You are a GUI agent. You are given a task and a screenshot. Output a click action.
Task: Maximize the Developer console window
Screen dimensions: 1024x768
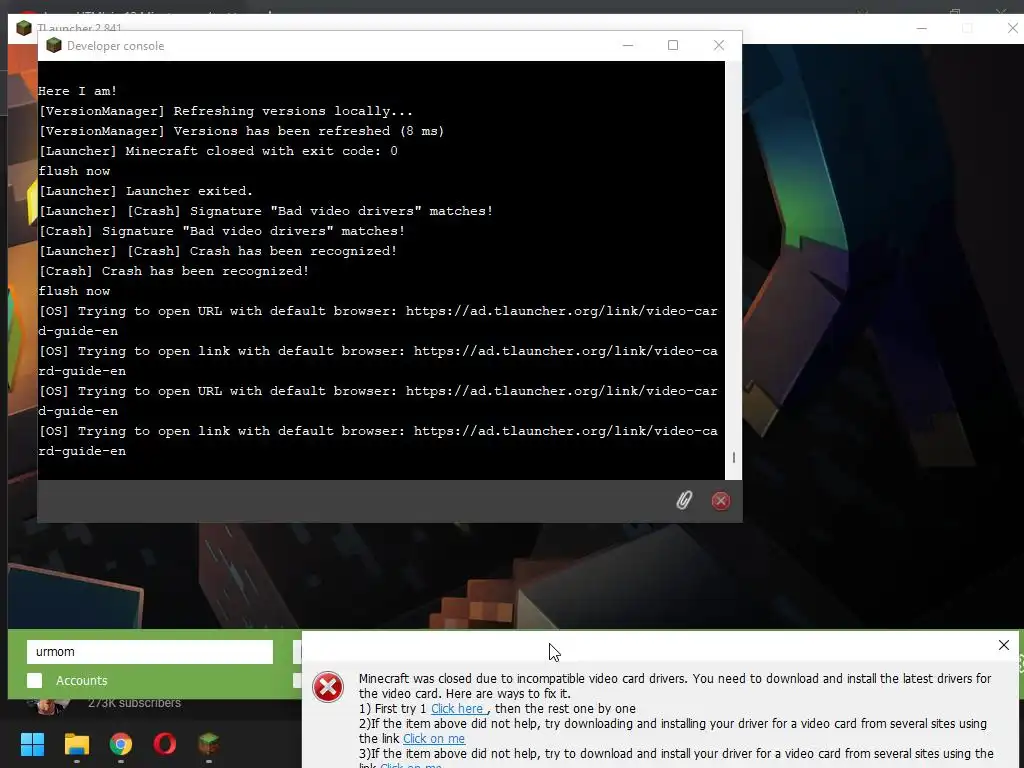(x=673, y=45)
